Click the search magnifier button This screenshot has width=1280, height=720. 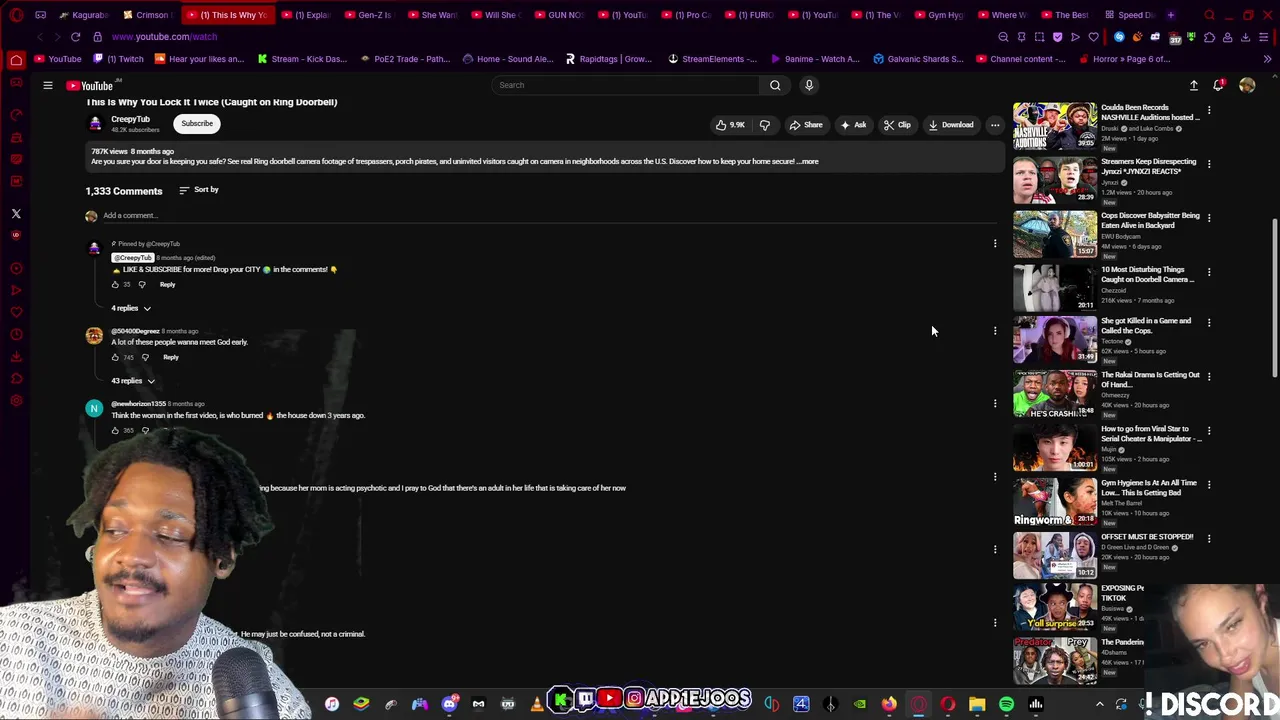tap(775, 85)
